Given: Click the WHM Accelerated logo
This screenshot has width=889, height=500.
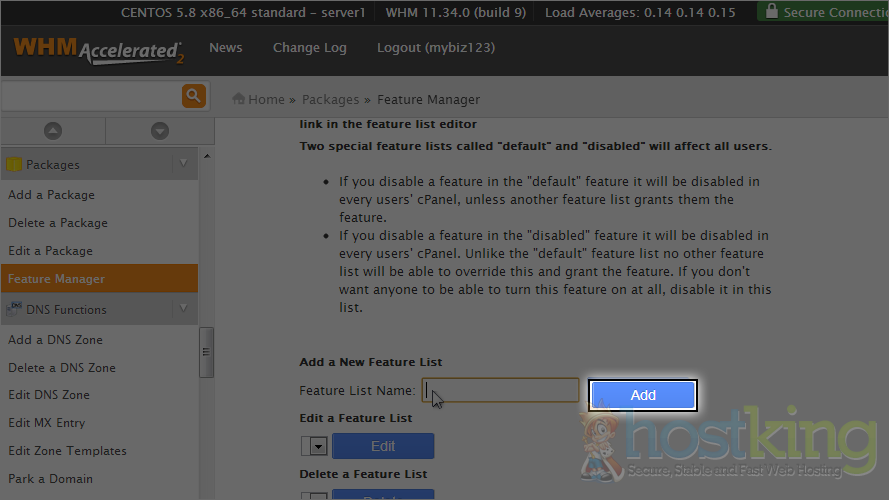Looking at the screenshot, I should (x=97, y=50).
